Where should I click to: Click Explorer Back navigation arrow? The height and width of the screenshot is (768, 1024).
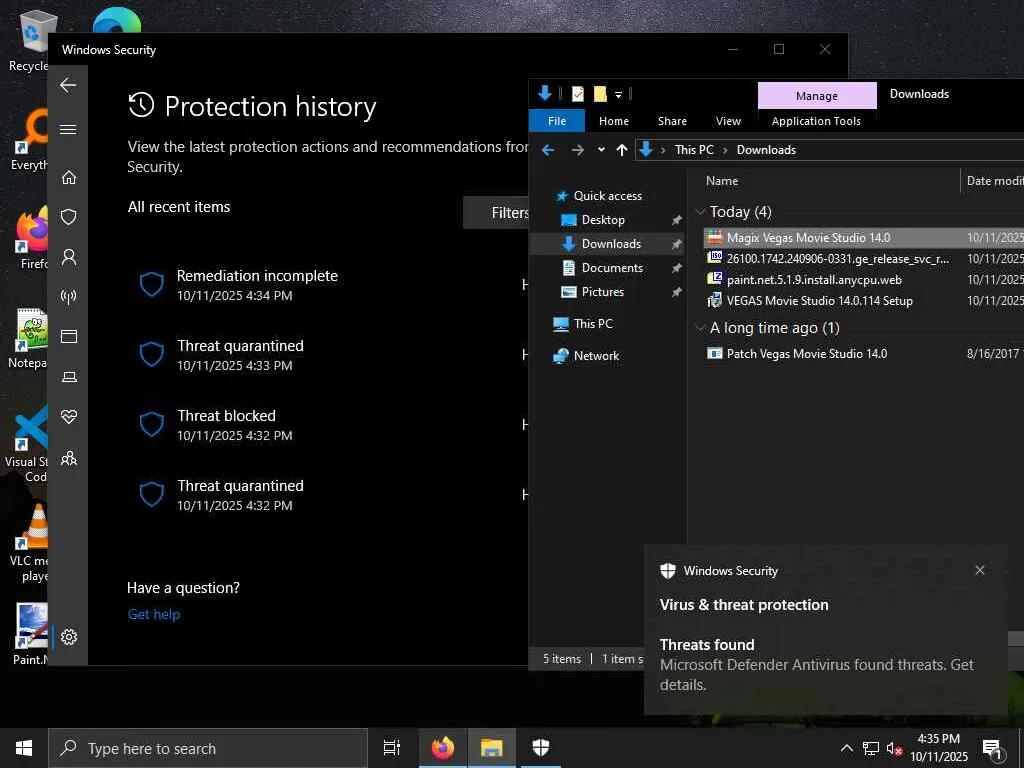(x=548, y=150)
